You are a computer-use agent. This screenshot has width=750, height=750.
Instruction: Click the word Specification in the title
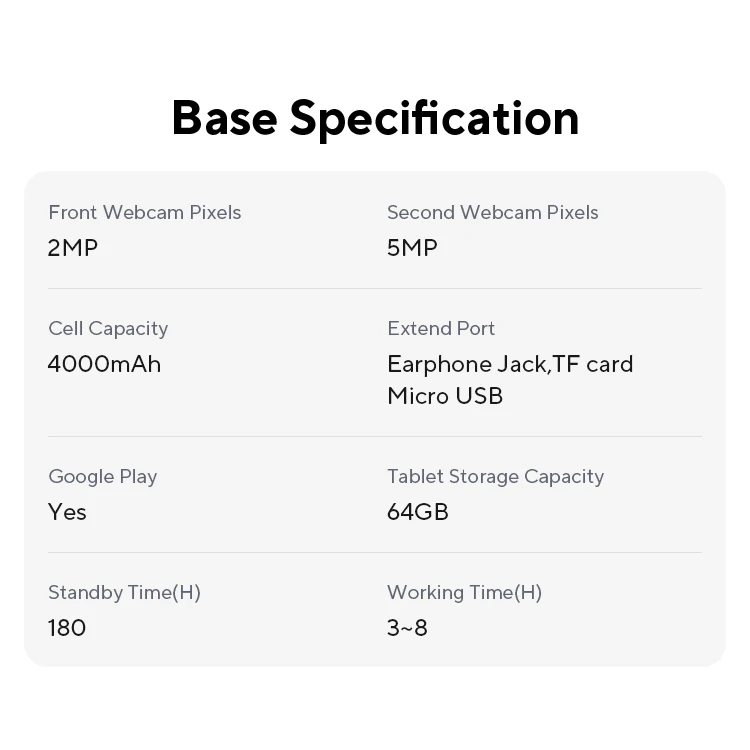[434, 118]
